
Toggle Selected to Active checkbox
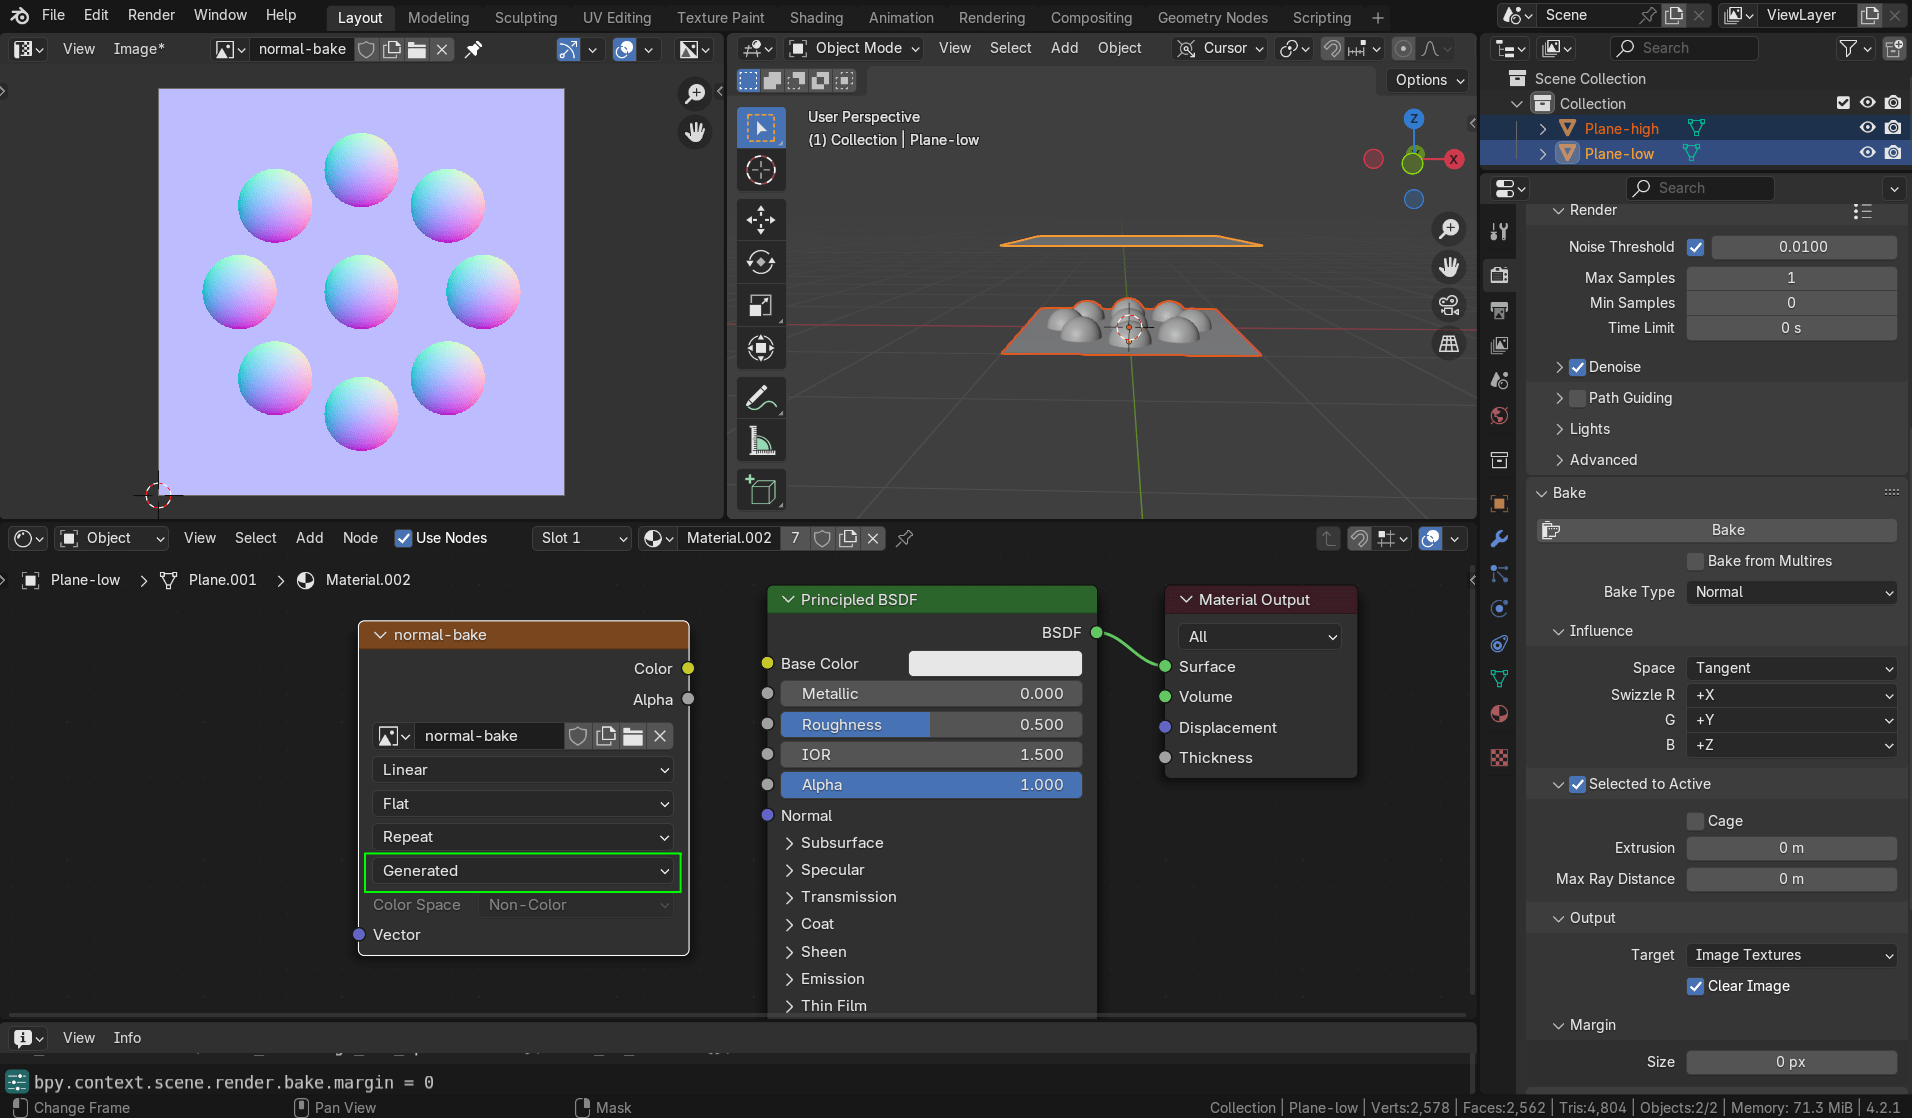(x=1577, y=784)
